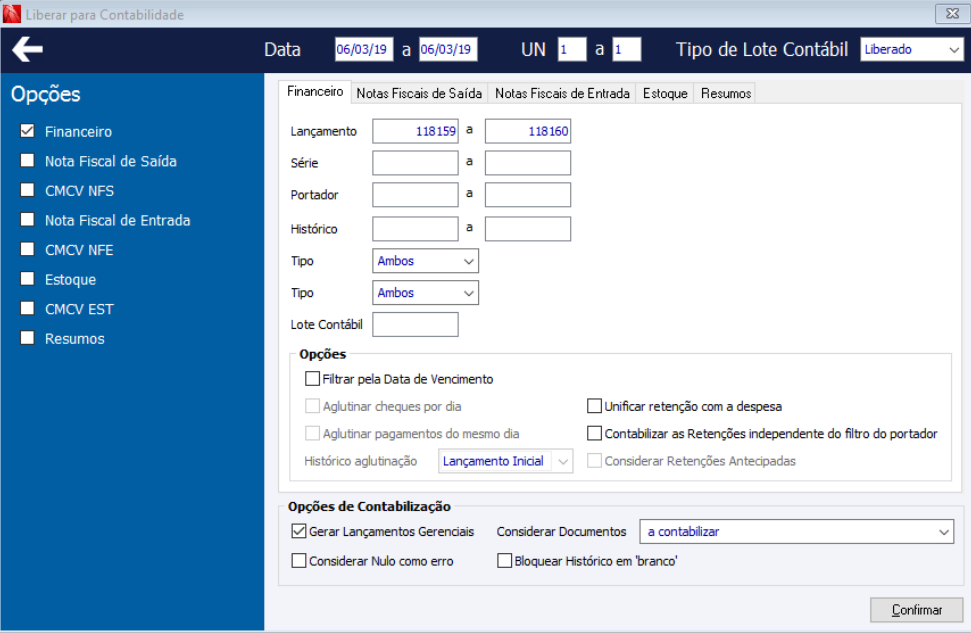The height and width of the screenshot is (633, 971).
Task: Click the disabled Aglutinar cheques por dia checkbox
Action: click(x=313, y=406)
